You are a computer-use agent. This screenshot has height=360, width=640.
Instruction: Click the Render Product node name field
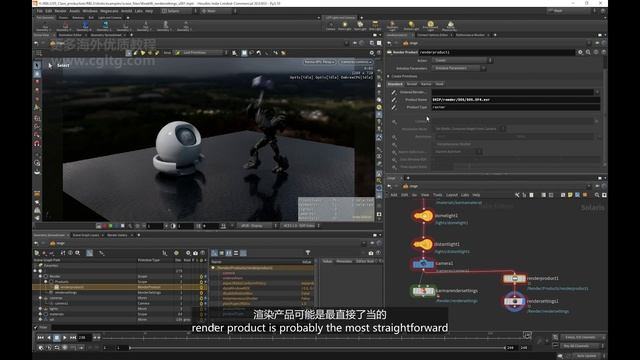click(x=496, y=52)
